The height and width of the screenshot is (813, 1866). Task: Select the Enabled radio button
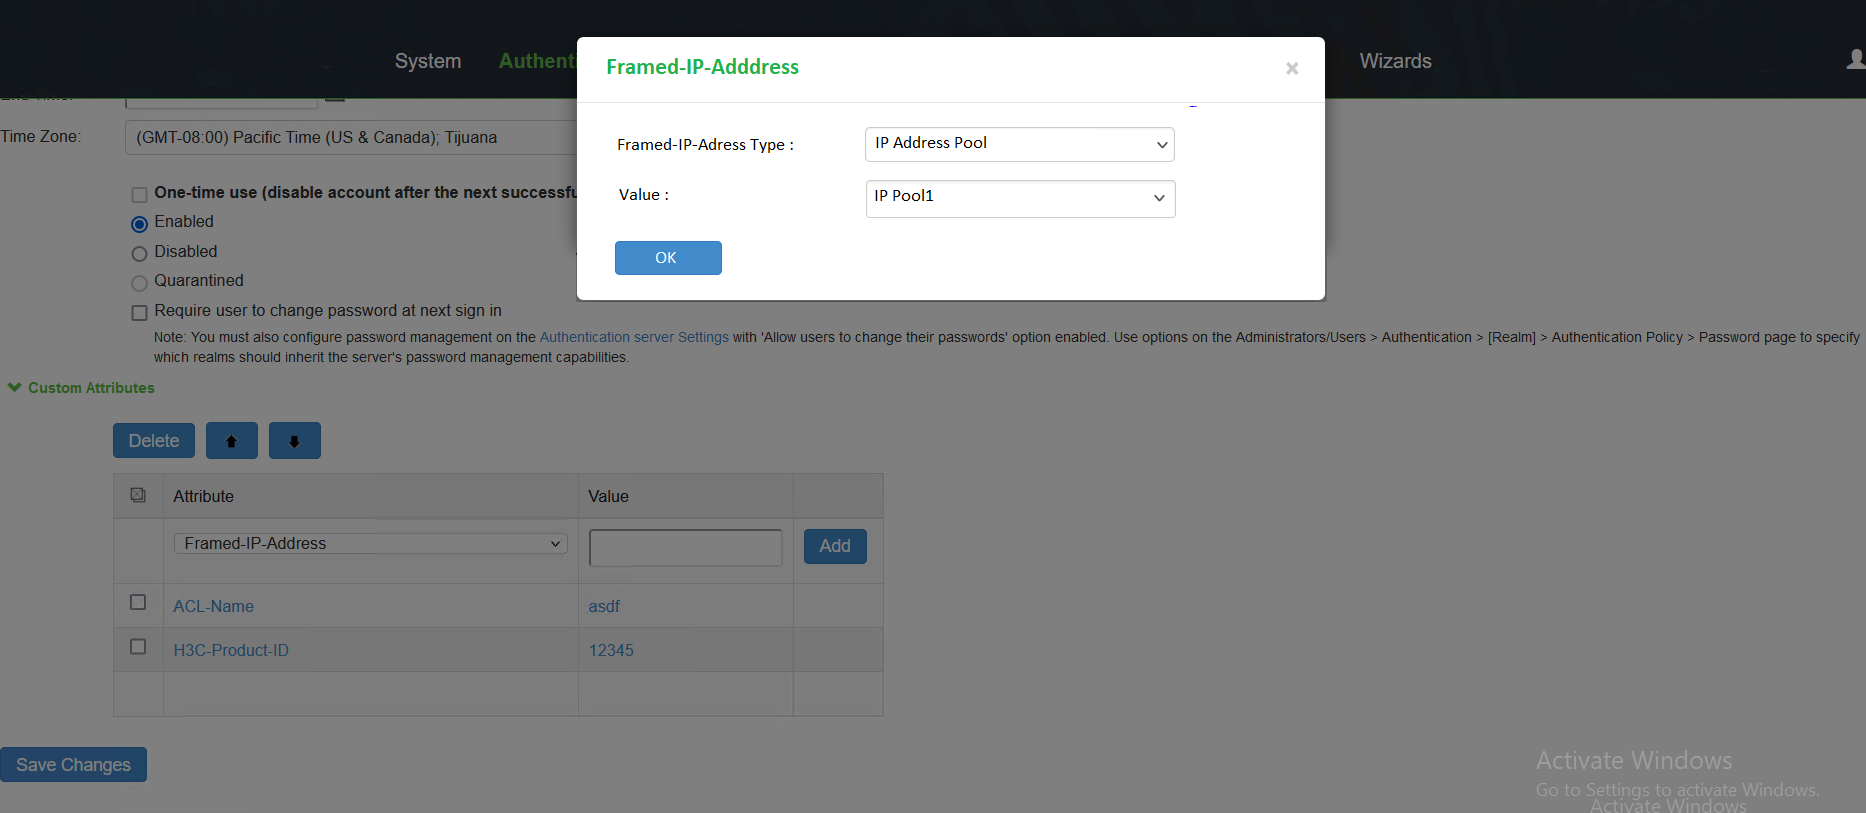pyautogui.click(x=139, y=223)
